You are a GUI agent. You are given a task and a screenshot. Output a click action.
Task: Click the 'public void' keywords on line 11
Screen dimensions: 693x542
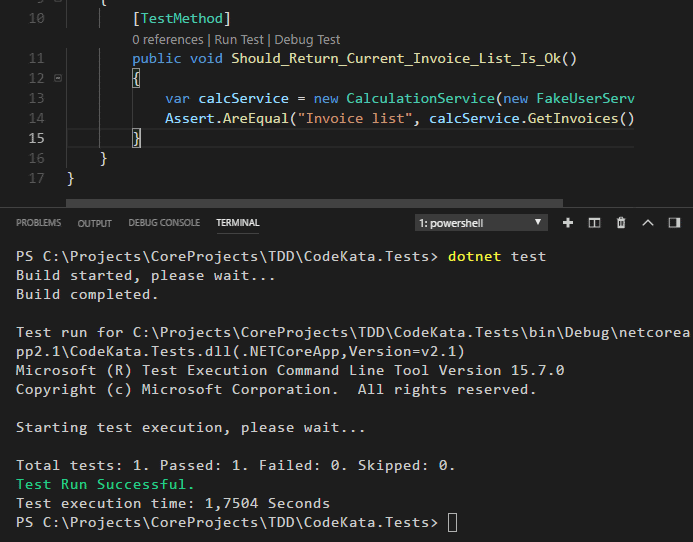pos(177,59)
